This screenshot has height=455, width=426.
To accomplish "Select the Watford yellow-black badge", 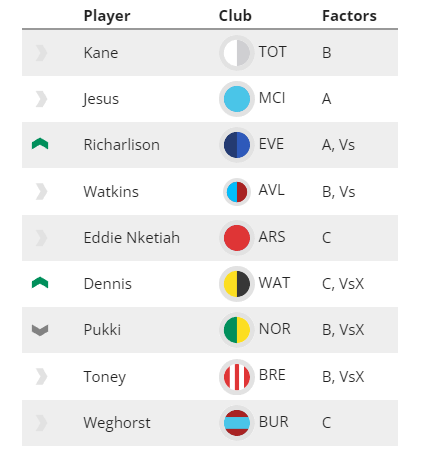I will (237, 284).
